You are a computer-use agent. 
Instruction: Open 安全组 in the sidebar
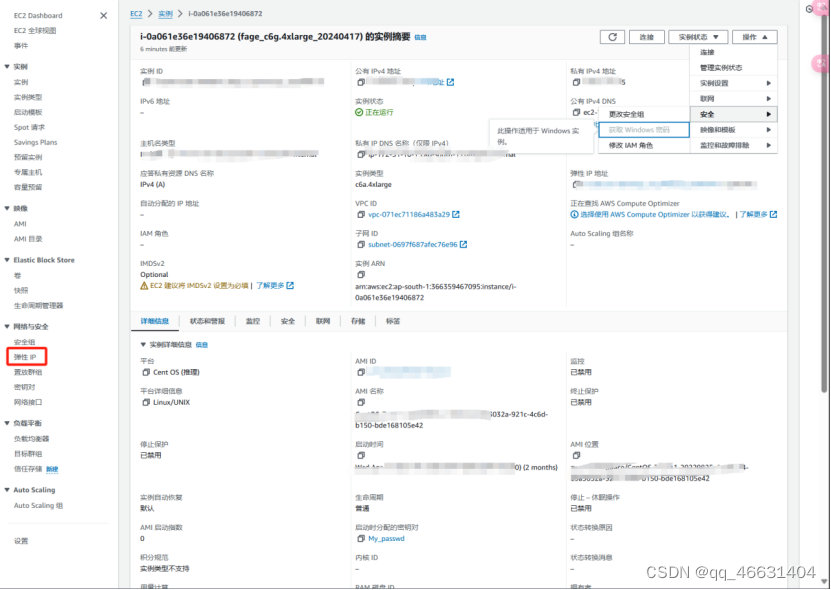pyautogui.click(x=24, y=342)
